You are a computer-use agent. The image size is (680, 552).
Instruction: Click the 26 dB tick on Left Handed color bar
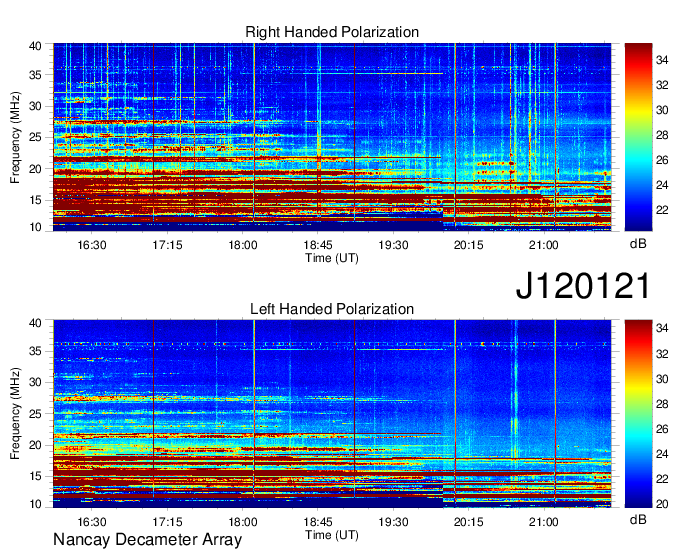(662, 429)
